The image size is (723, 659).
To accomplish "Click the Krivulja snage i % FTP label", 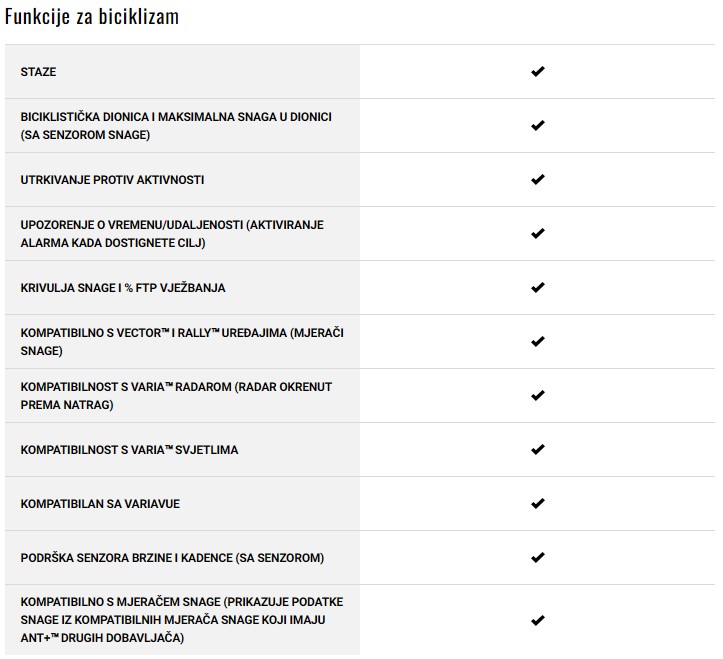I will tap(123, 288).
